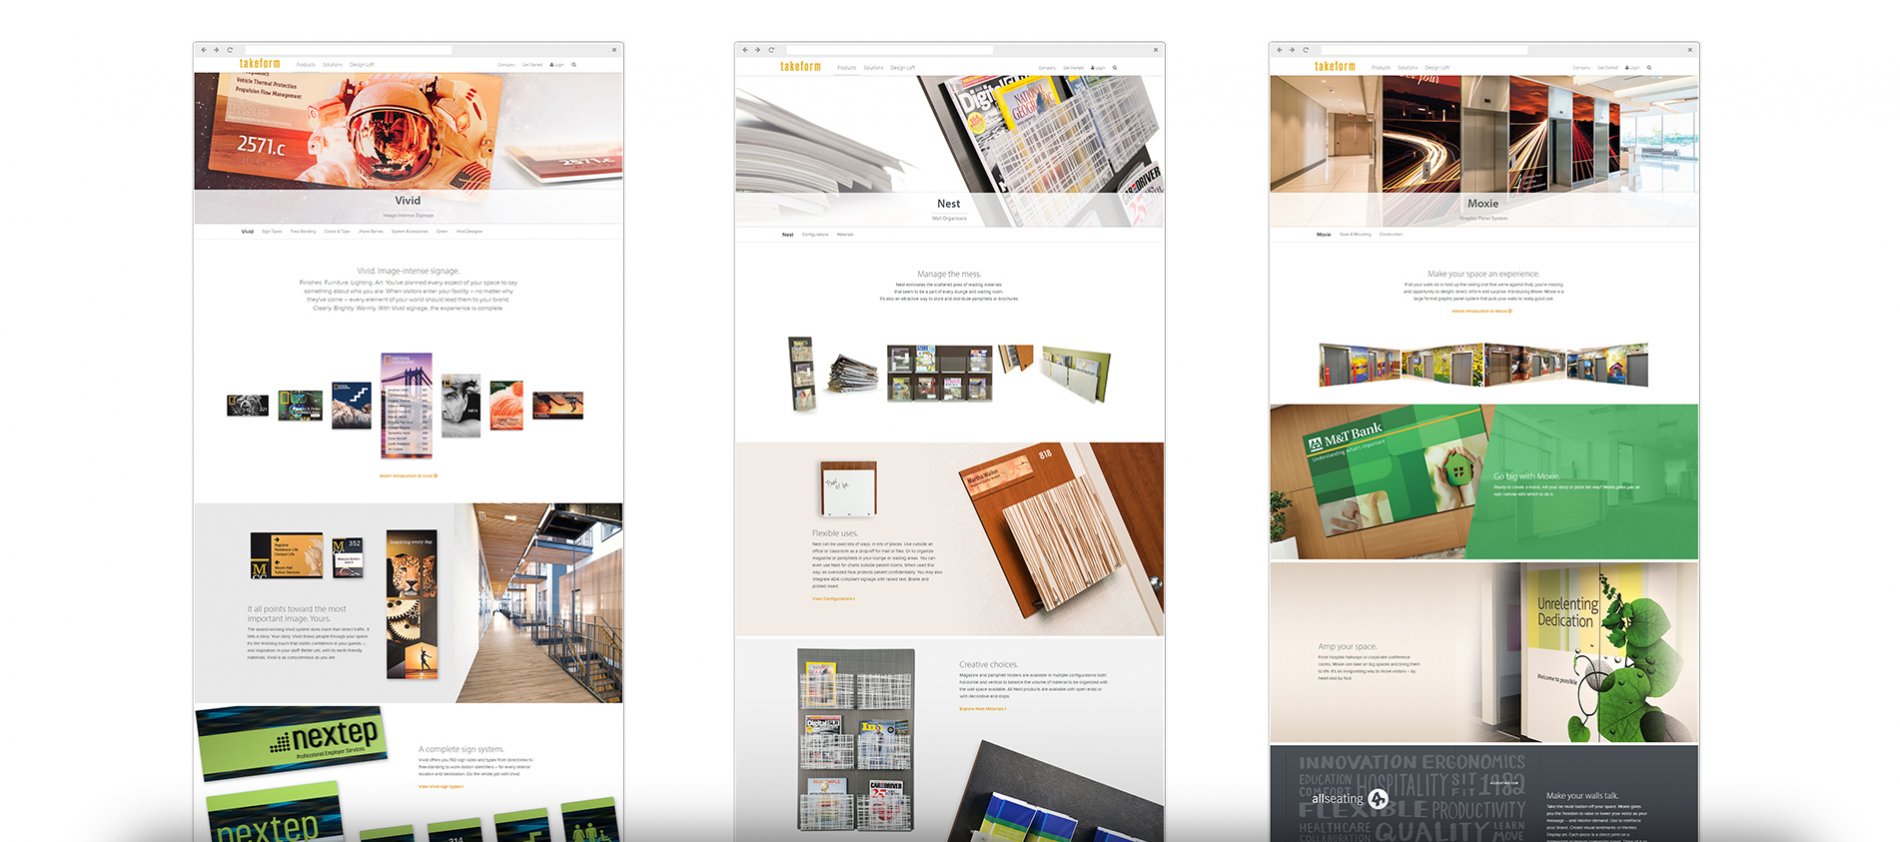Open search icon in the Nest window
The width and height of the screenshot is (1900, 842).
pos(1115,68)
